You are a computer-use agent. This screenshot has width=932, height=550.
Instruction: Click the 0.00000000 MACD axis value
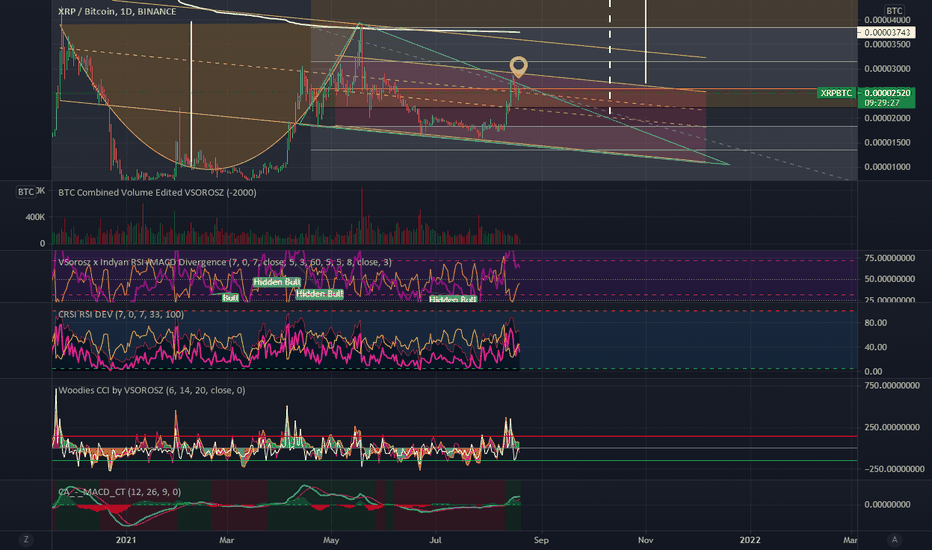887,505
